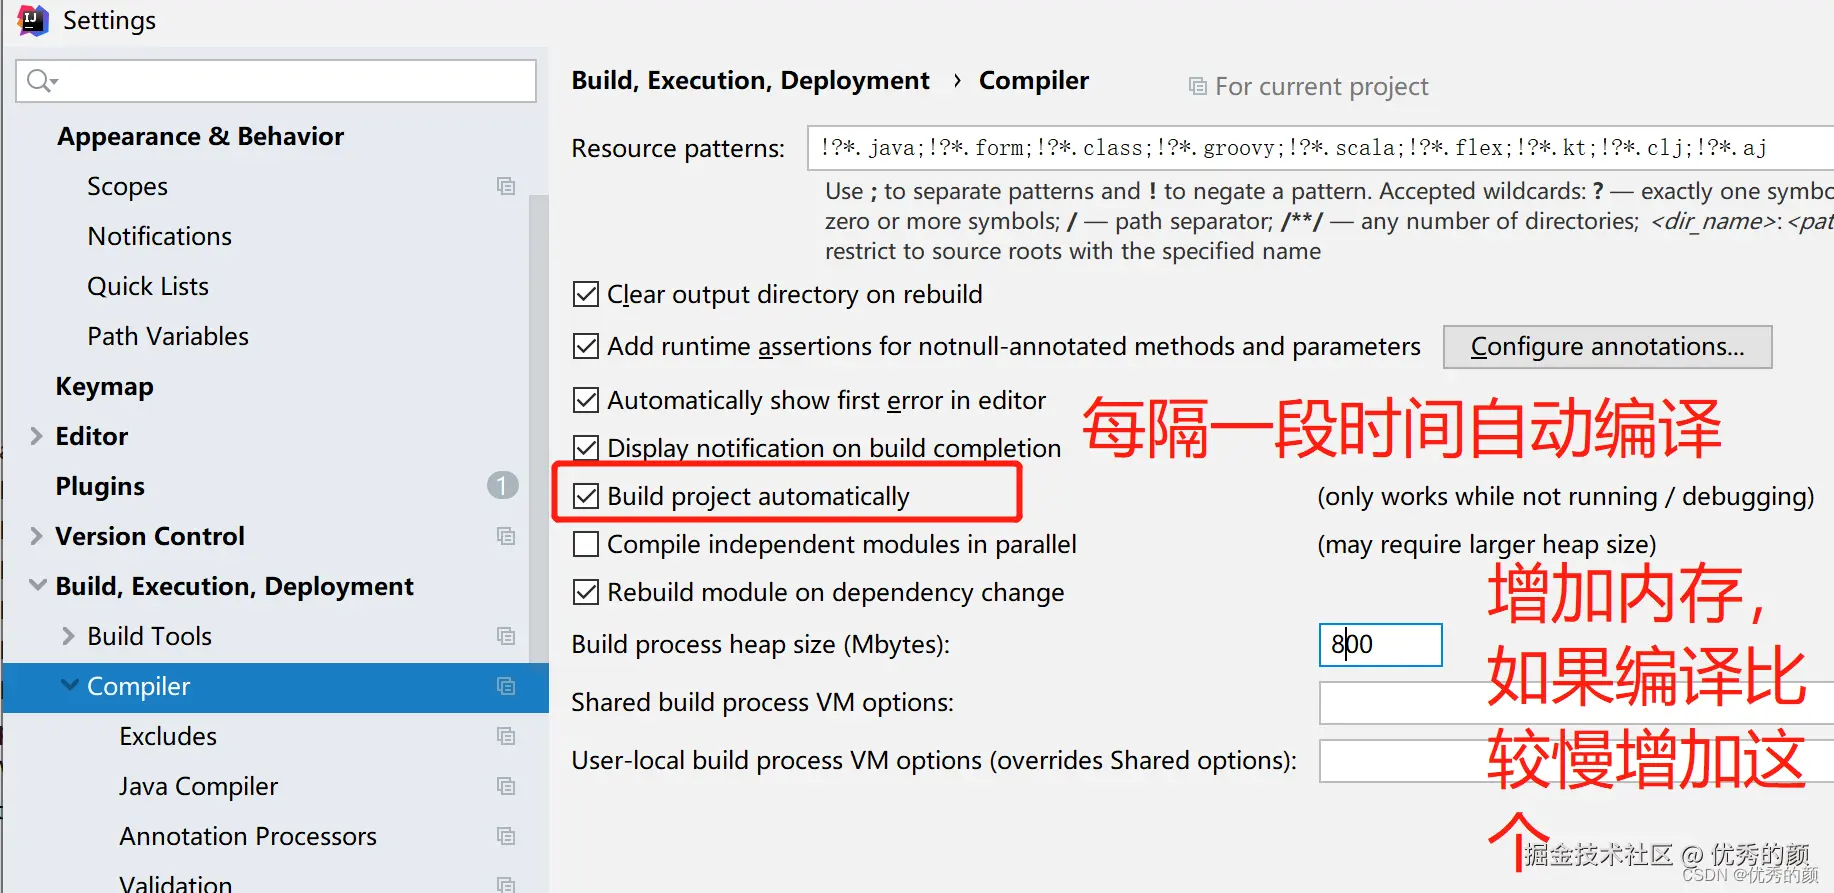
Task: Click Build, Execution, Deployment breadcrumb
Action: [750, 81]
